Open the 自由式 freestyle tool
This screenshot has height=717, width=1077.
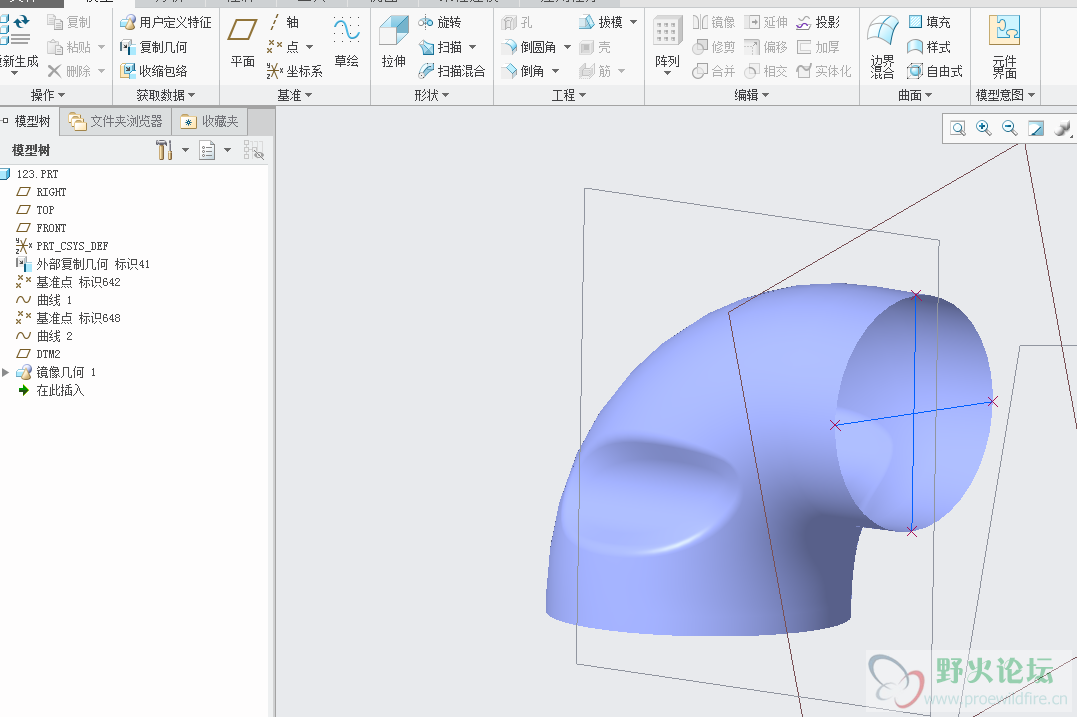pyautogui.click(x=935, y=71)
